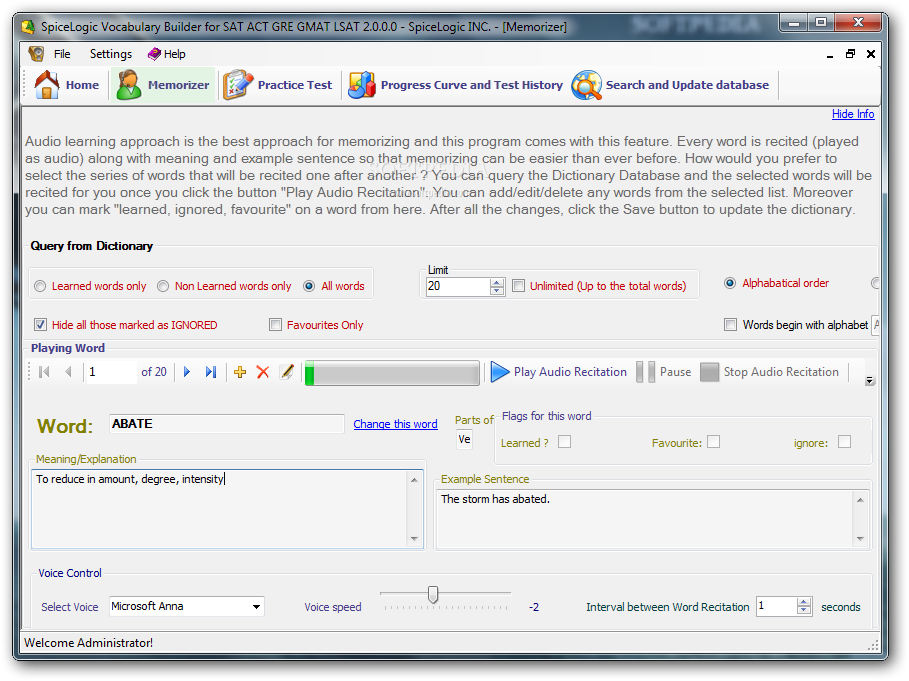Close the inner Memorizer child window
The height and width of the screenshot is (681, 909).
click(871, 54)
